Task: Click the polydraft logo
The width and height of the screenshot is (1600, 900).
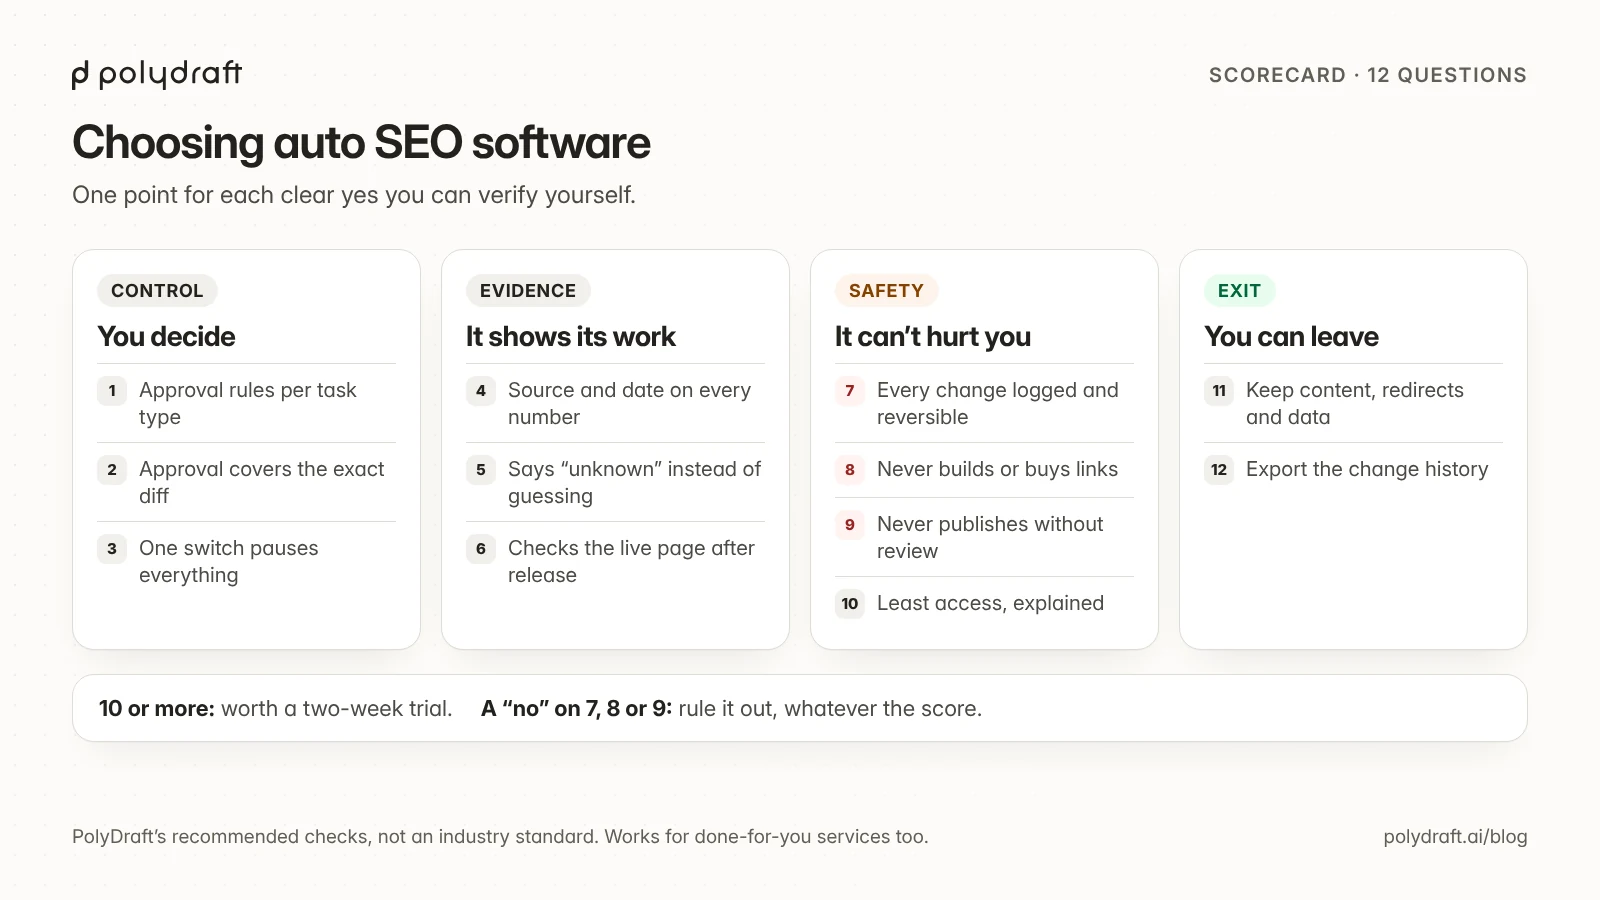Action: 157,74
